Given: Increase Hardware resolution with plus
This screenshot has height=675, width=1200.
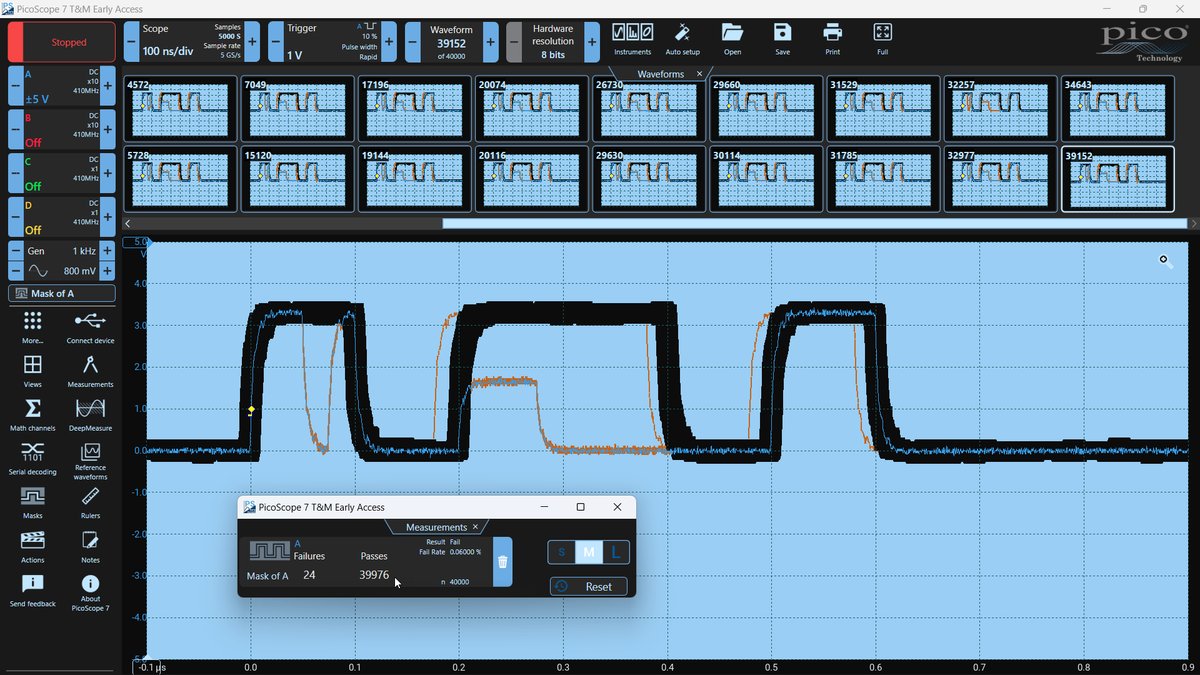Looking at the screenshot, I should (592, 42).
